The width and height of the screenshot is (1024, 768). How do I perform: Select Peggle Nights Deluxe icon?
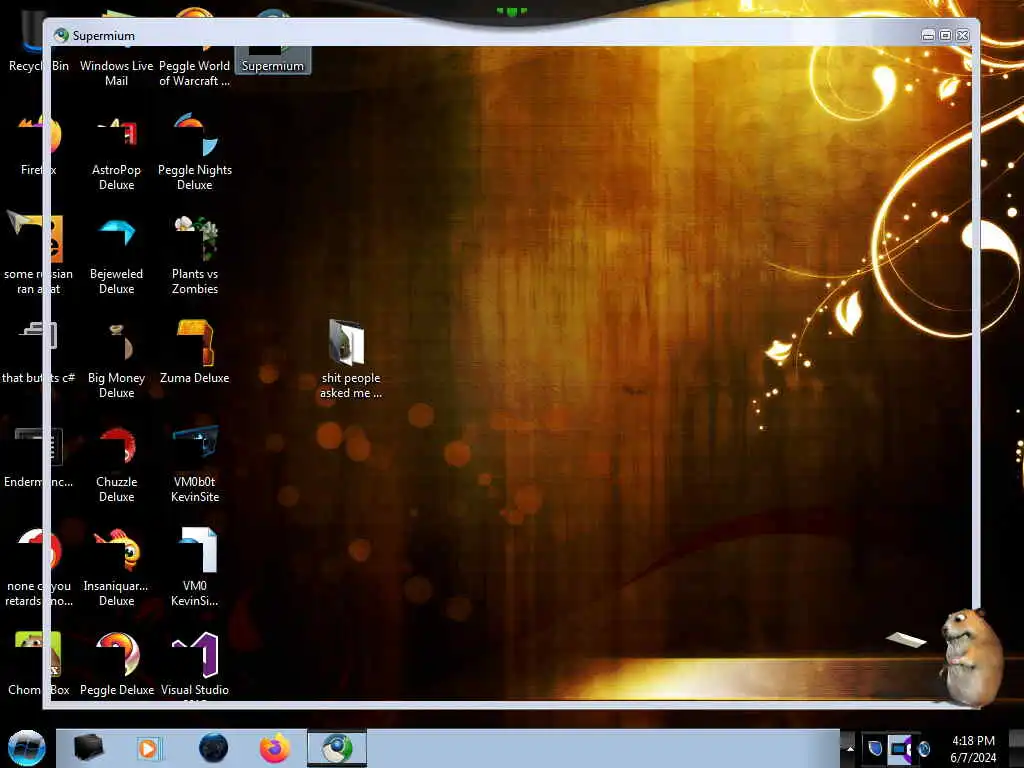pyautogui.click(x=195, y=152)
